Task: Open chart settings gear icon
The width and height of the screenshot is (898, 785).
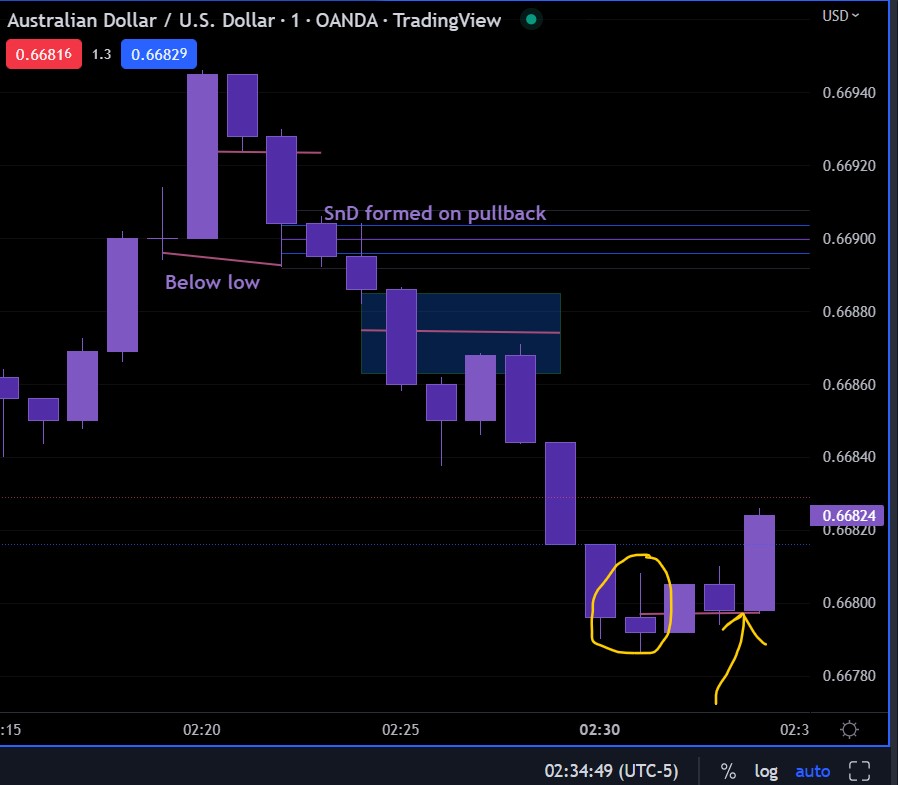Action: click(849, 729)
